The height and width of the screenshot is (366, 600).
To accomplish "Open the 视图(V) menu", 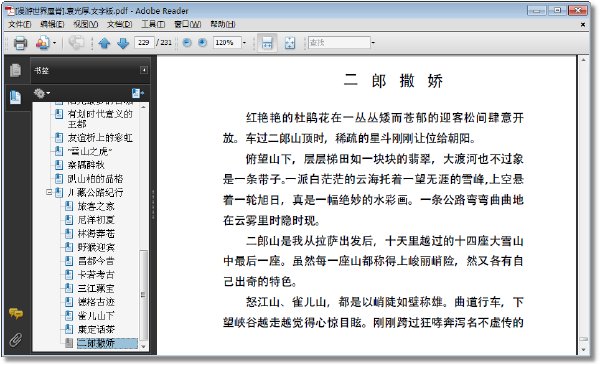I will 86,25.
